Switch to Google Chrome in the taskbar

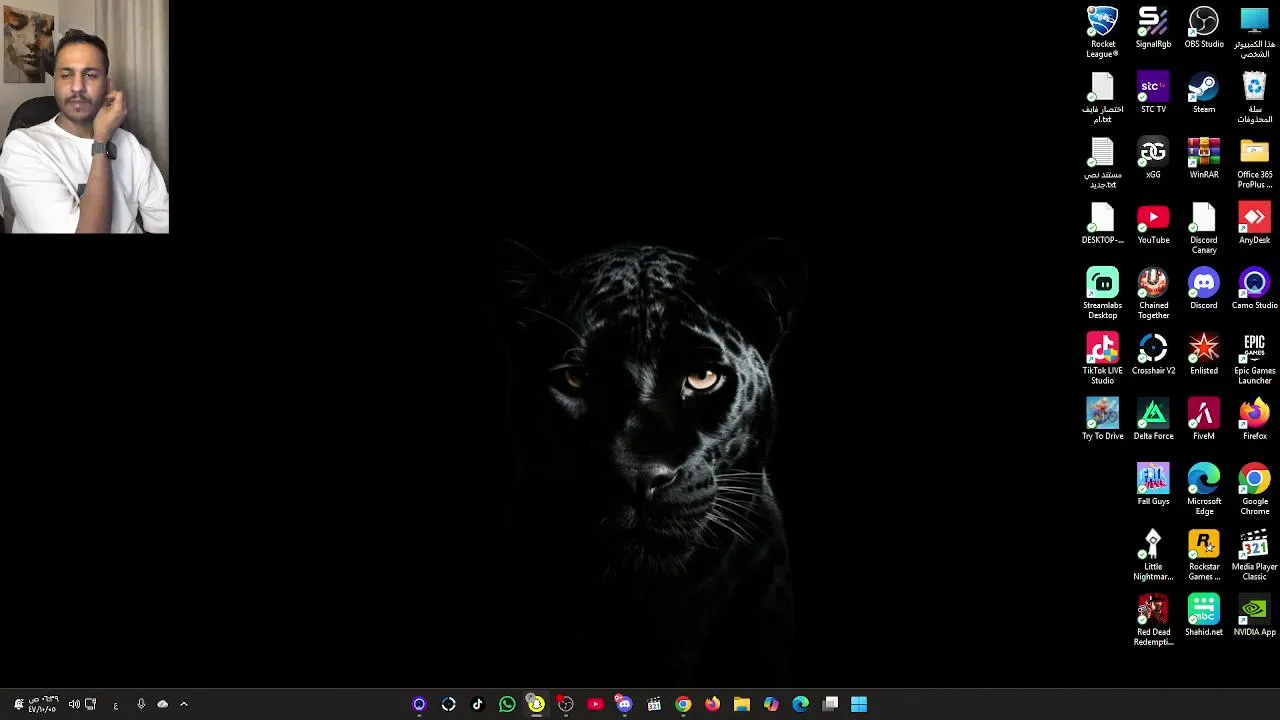pos(683,704)
